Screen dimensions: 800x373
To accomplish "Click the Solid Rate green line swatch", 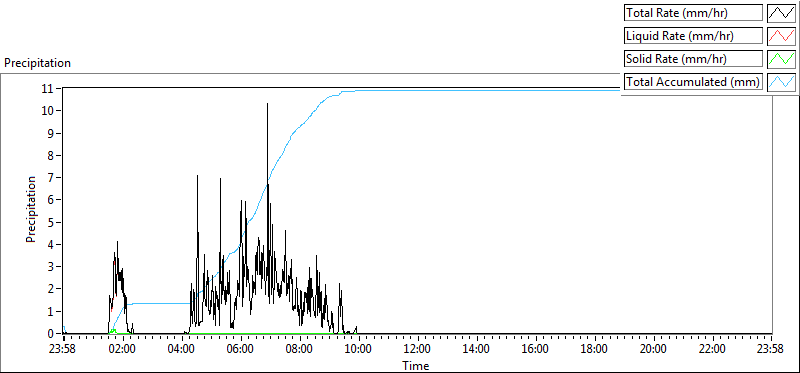I will 781,58.
